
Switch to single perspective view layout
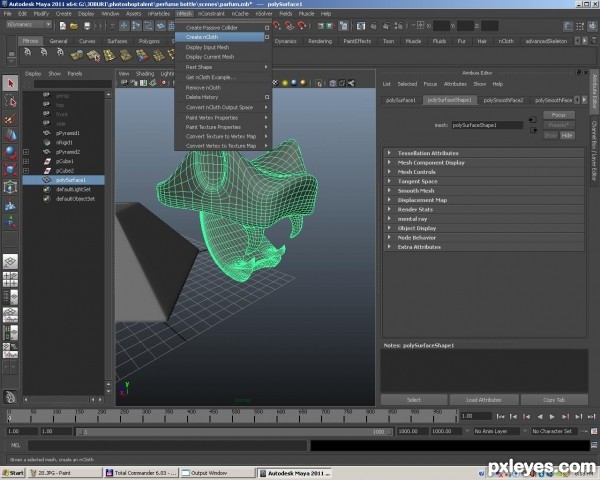click(10, 262)
